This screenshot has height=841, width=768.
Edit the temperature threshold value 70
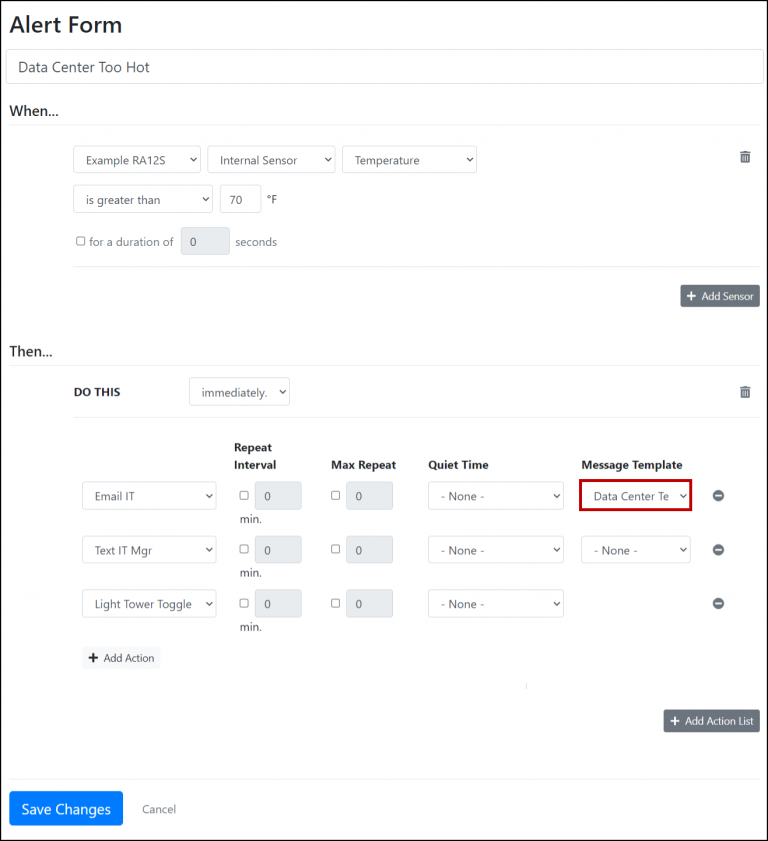(240, 199)
